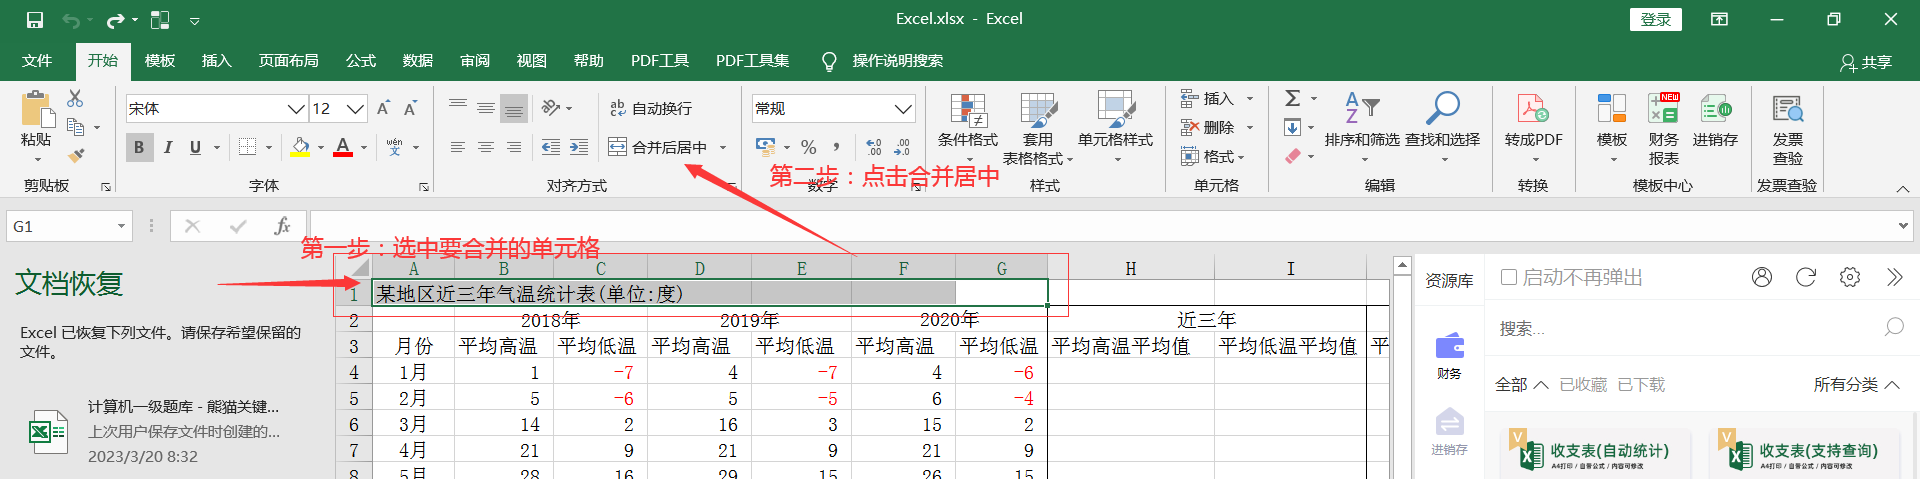
Task: Open the 常规 number format dropdown
Action: point(903,109)
